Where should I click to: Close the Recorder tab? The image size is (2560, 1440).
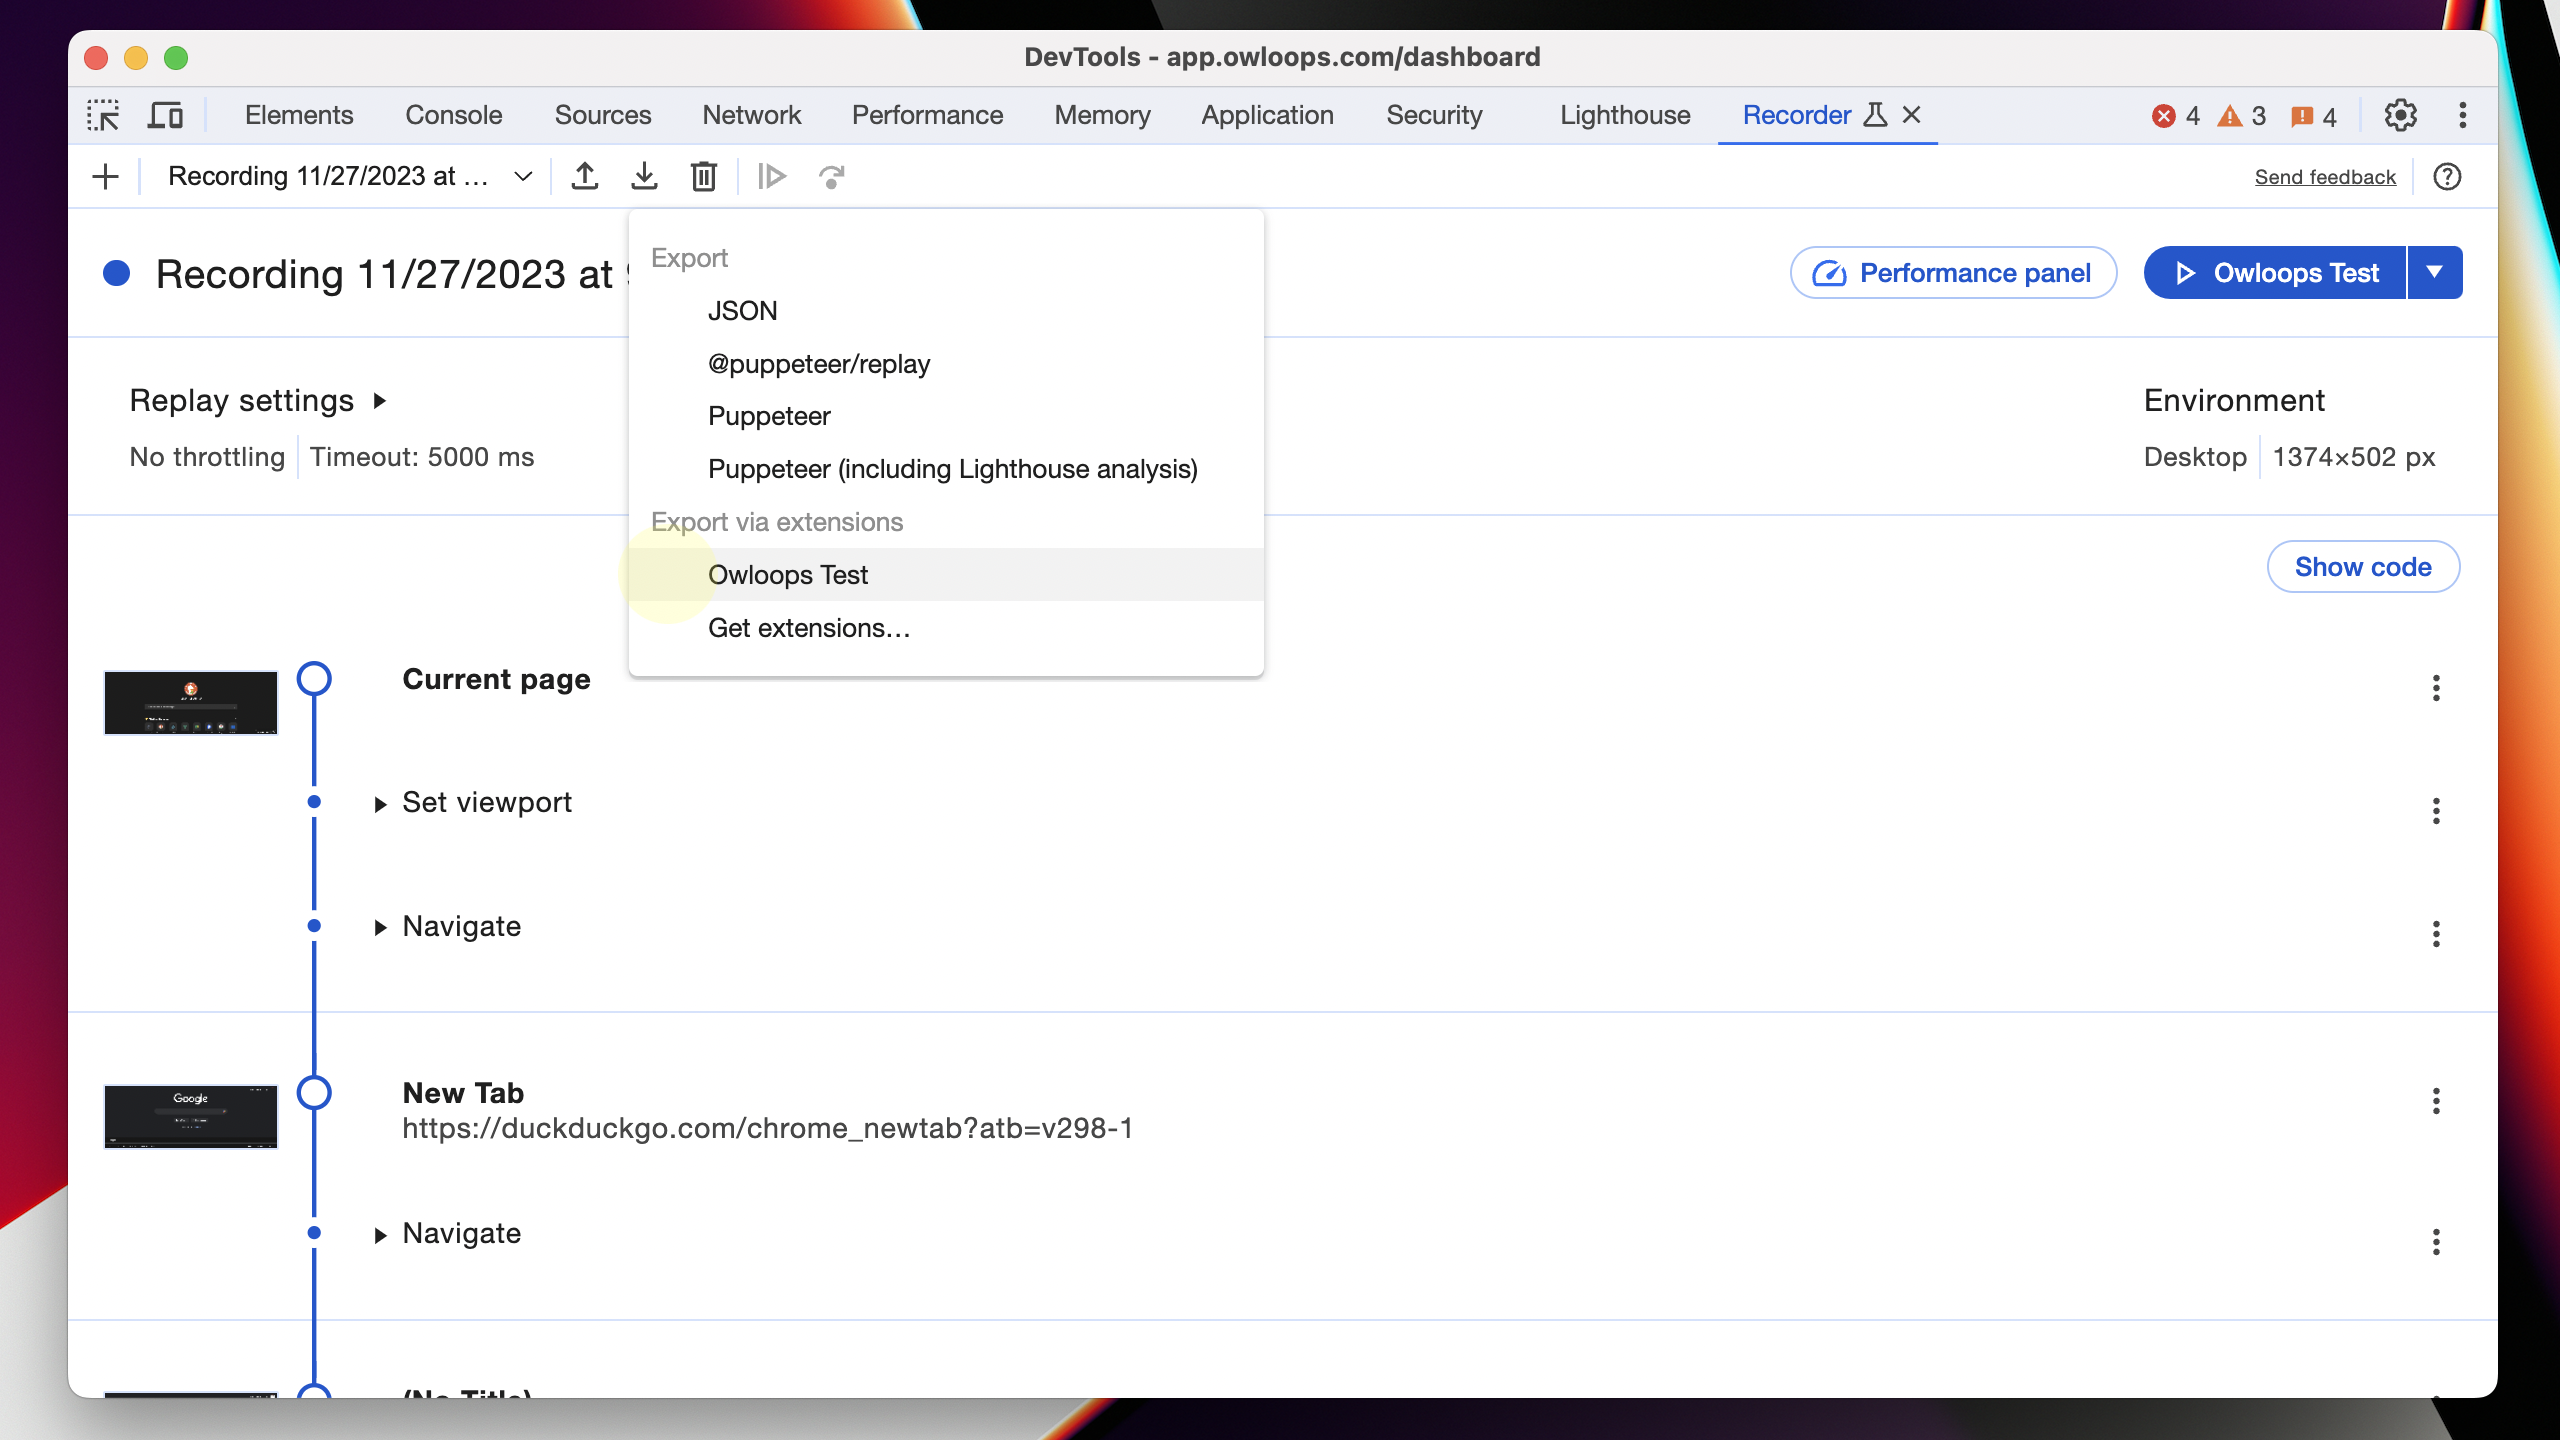pos(1911,115)
